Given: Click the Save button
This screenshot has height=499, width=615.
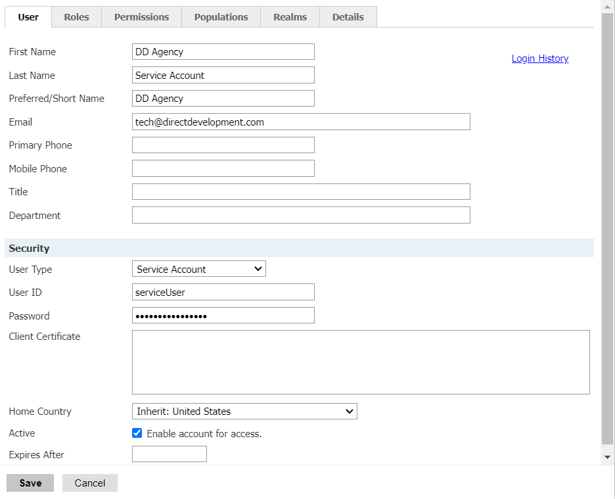Looking at the screenshot, I should (30, 483).
